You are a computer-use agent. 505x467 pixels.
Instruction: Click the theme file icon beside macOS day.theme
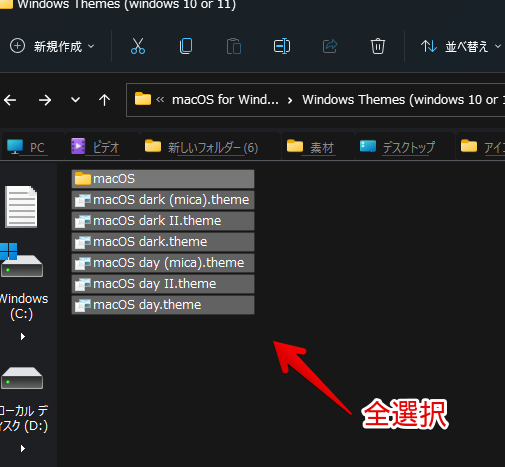(83, 305)
